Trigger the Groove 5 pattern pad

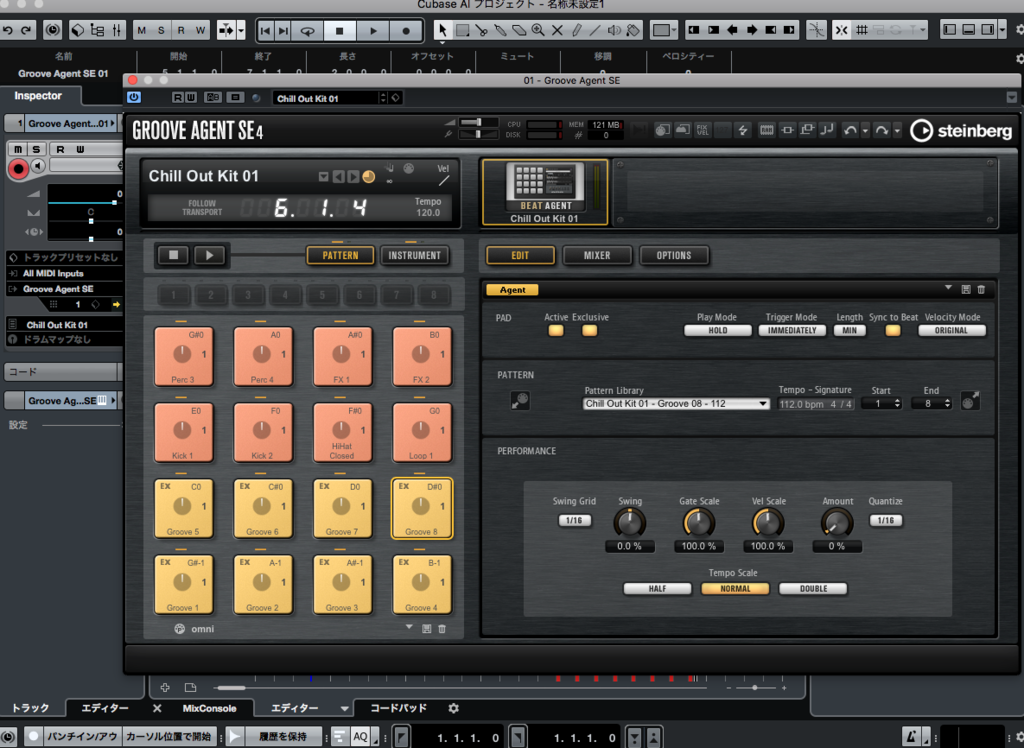184,508
